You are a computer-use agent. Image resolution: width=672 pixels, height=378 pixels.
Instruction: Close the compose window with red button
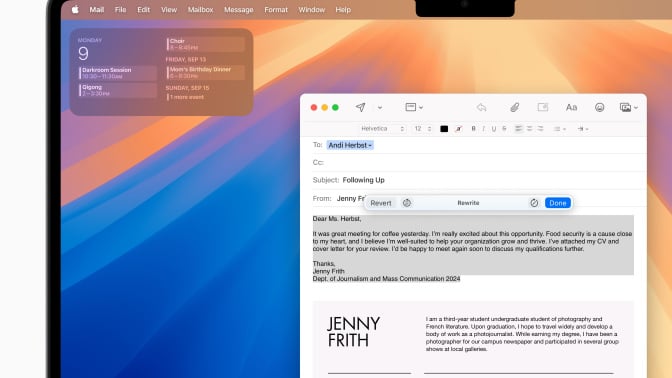tap(314, 108)
